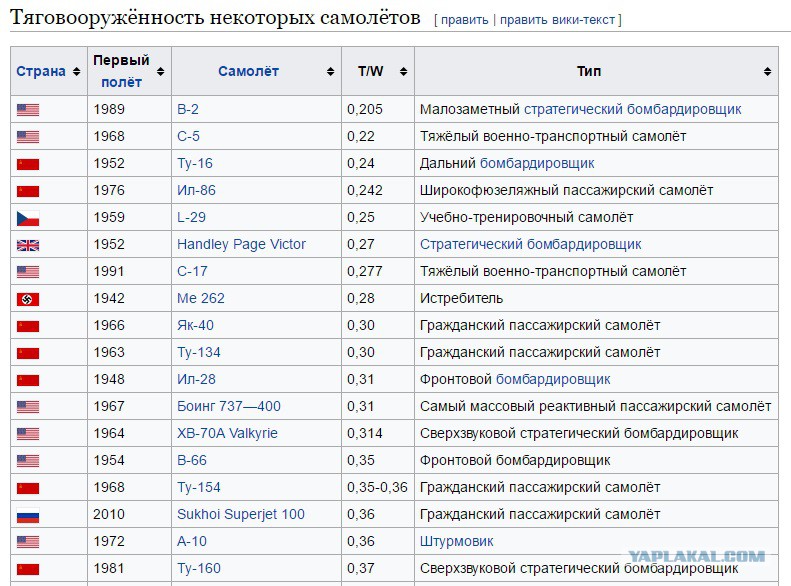Click the US flag in the A-10 row

coord(28,542)
